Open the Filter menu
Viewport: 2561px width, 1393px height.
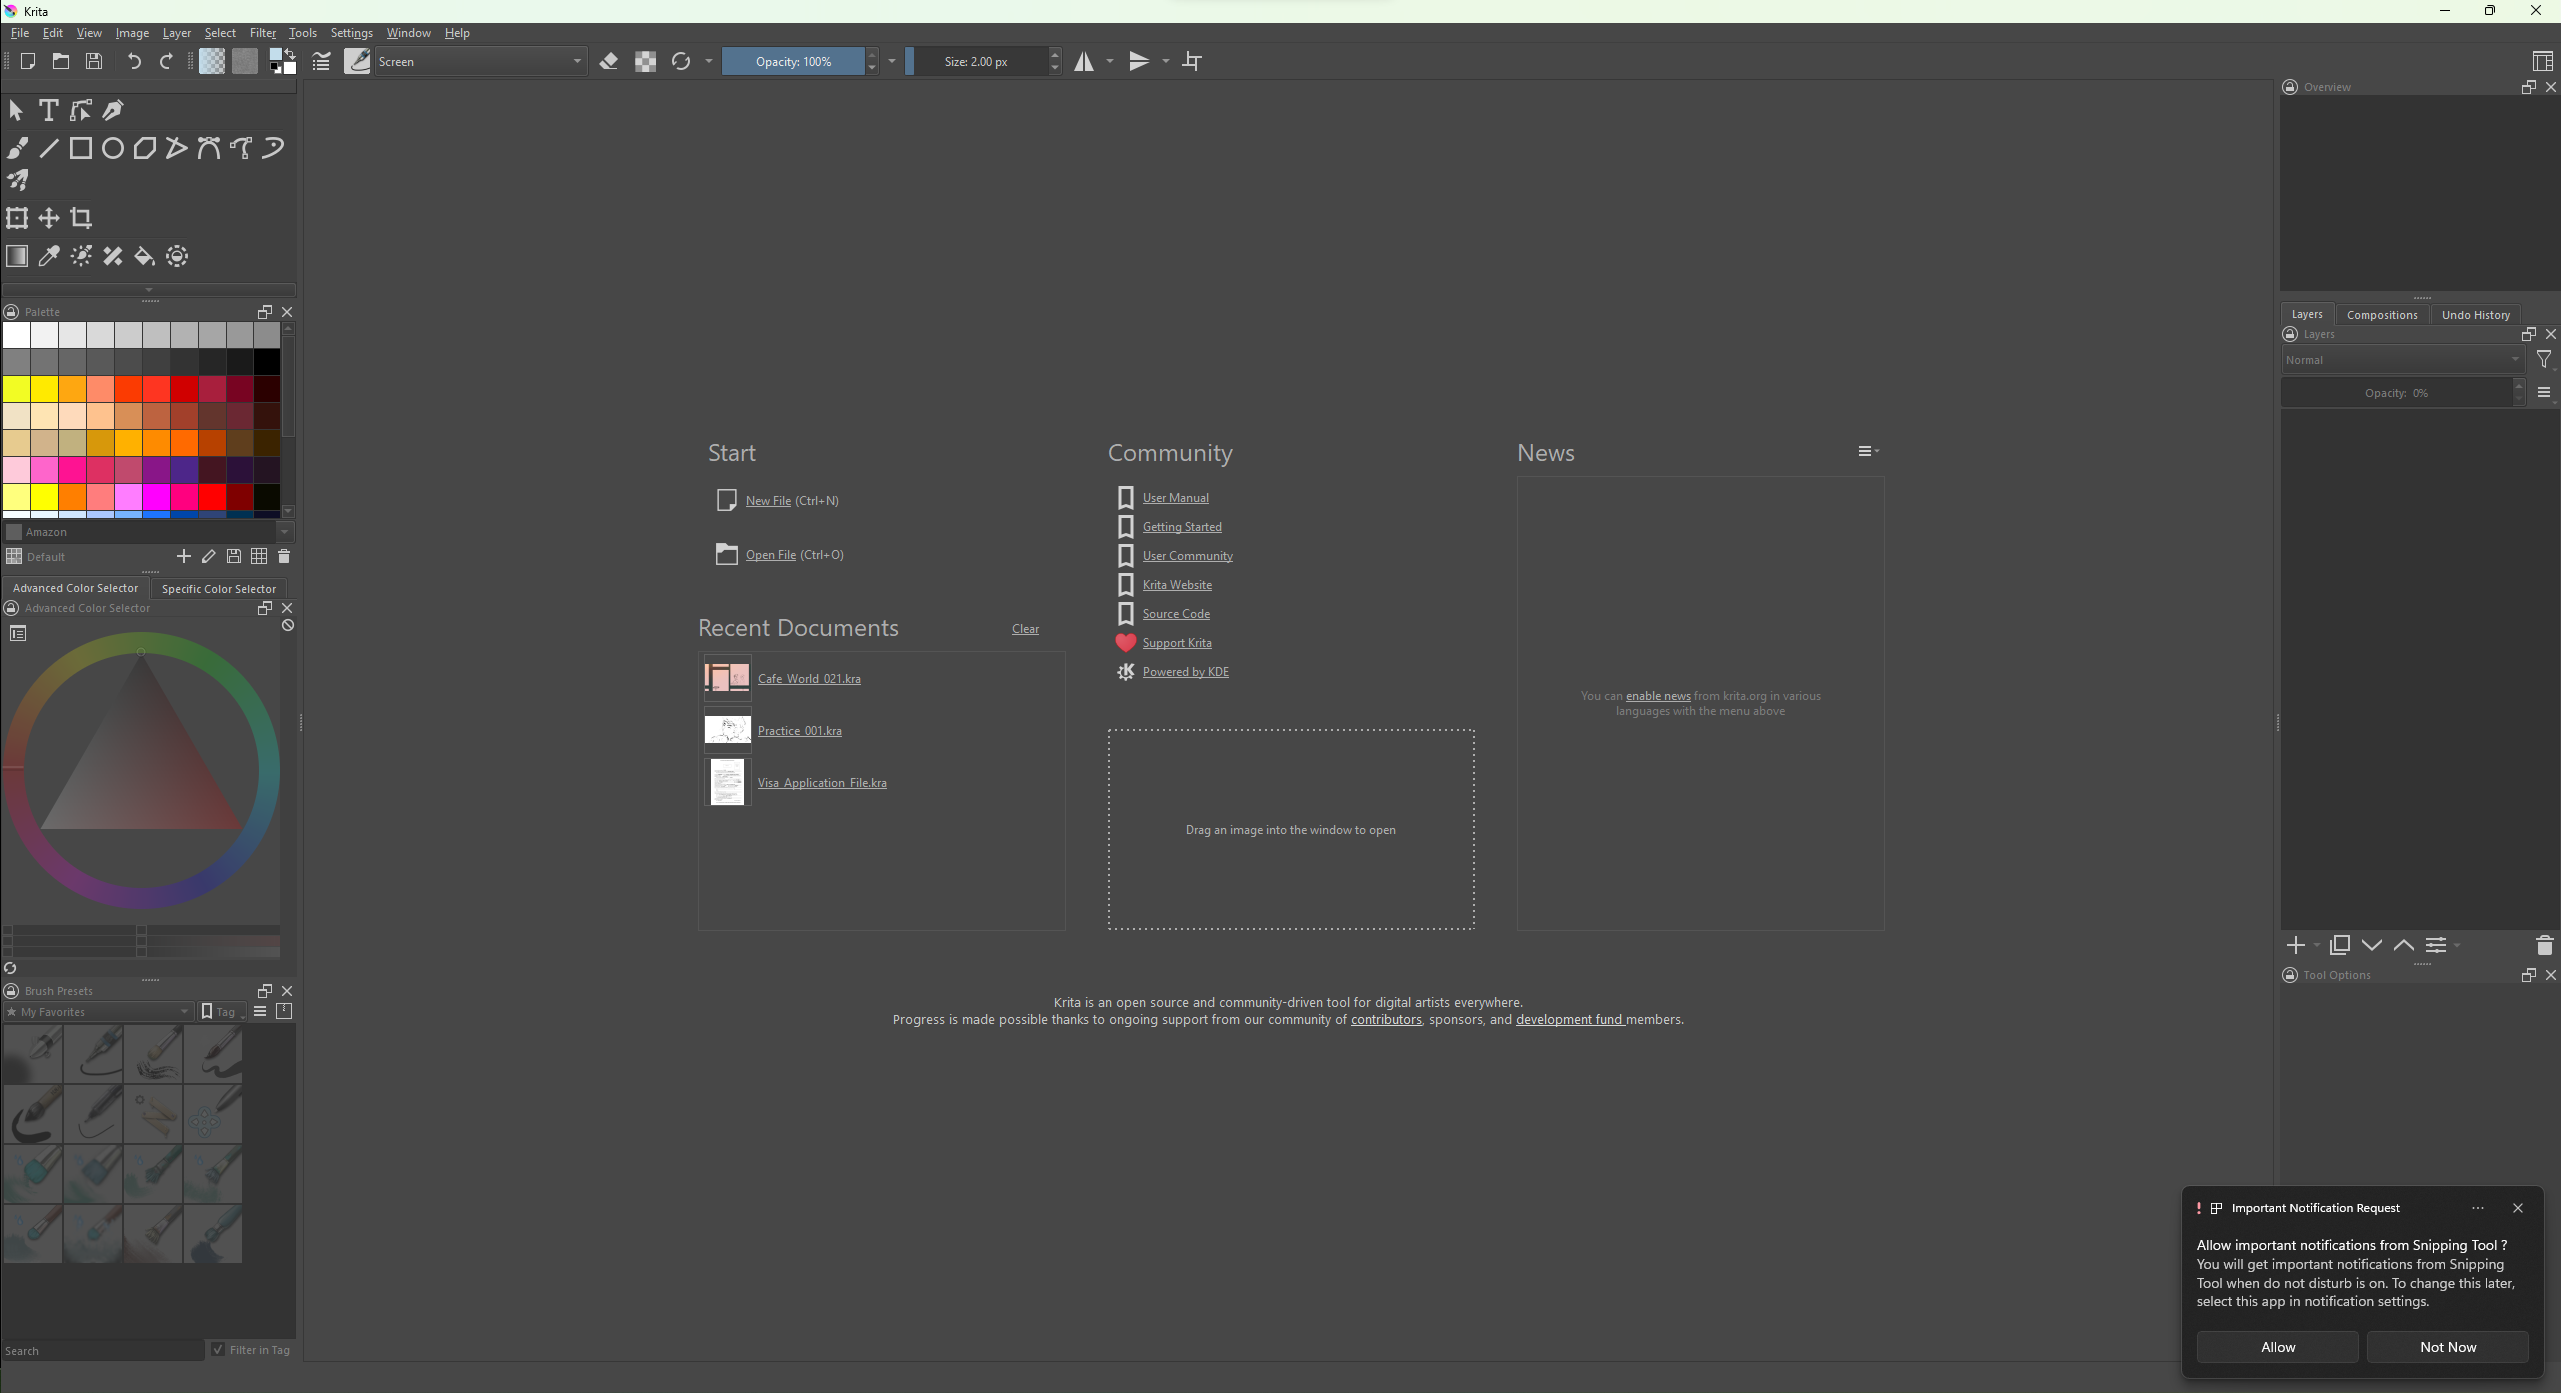tap(262, 33)
